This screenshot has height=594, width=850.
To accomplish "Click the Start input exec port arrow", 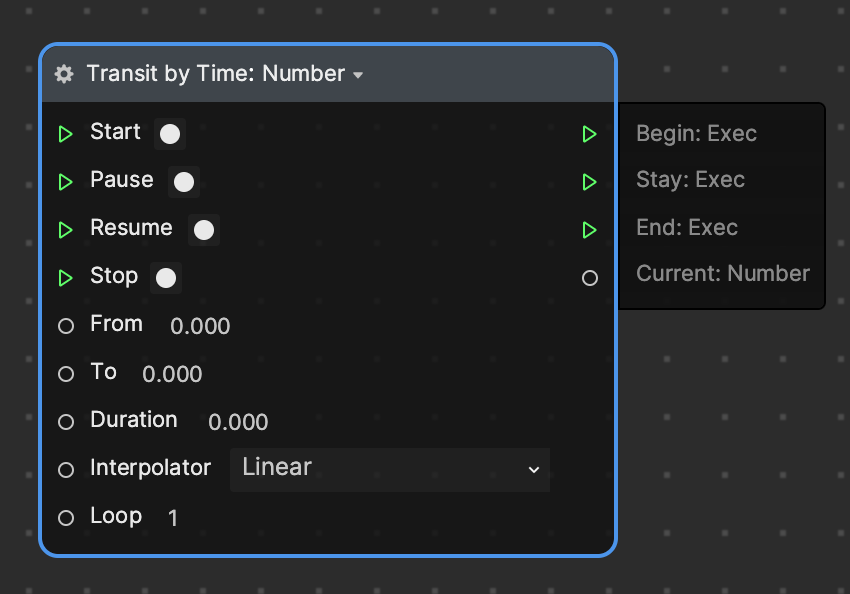I will 66,134.
